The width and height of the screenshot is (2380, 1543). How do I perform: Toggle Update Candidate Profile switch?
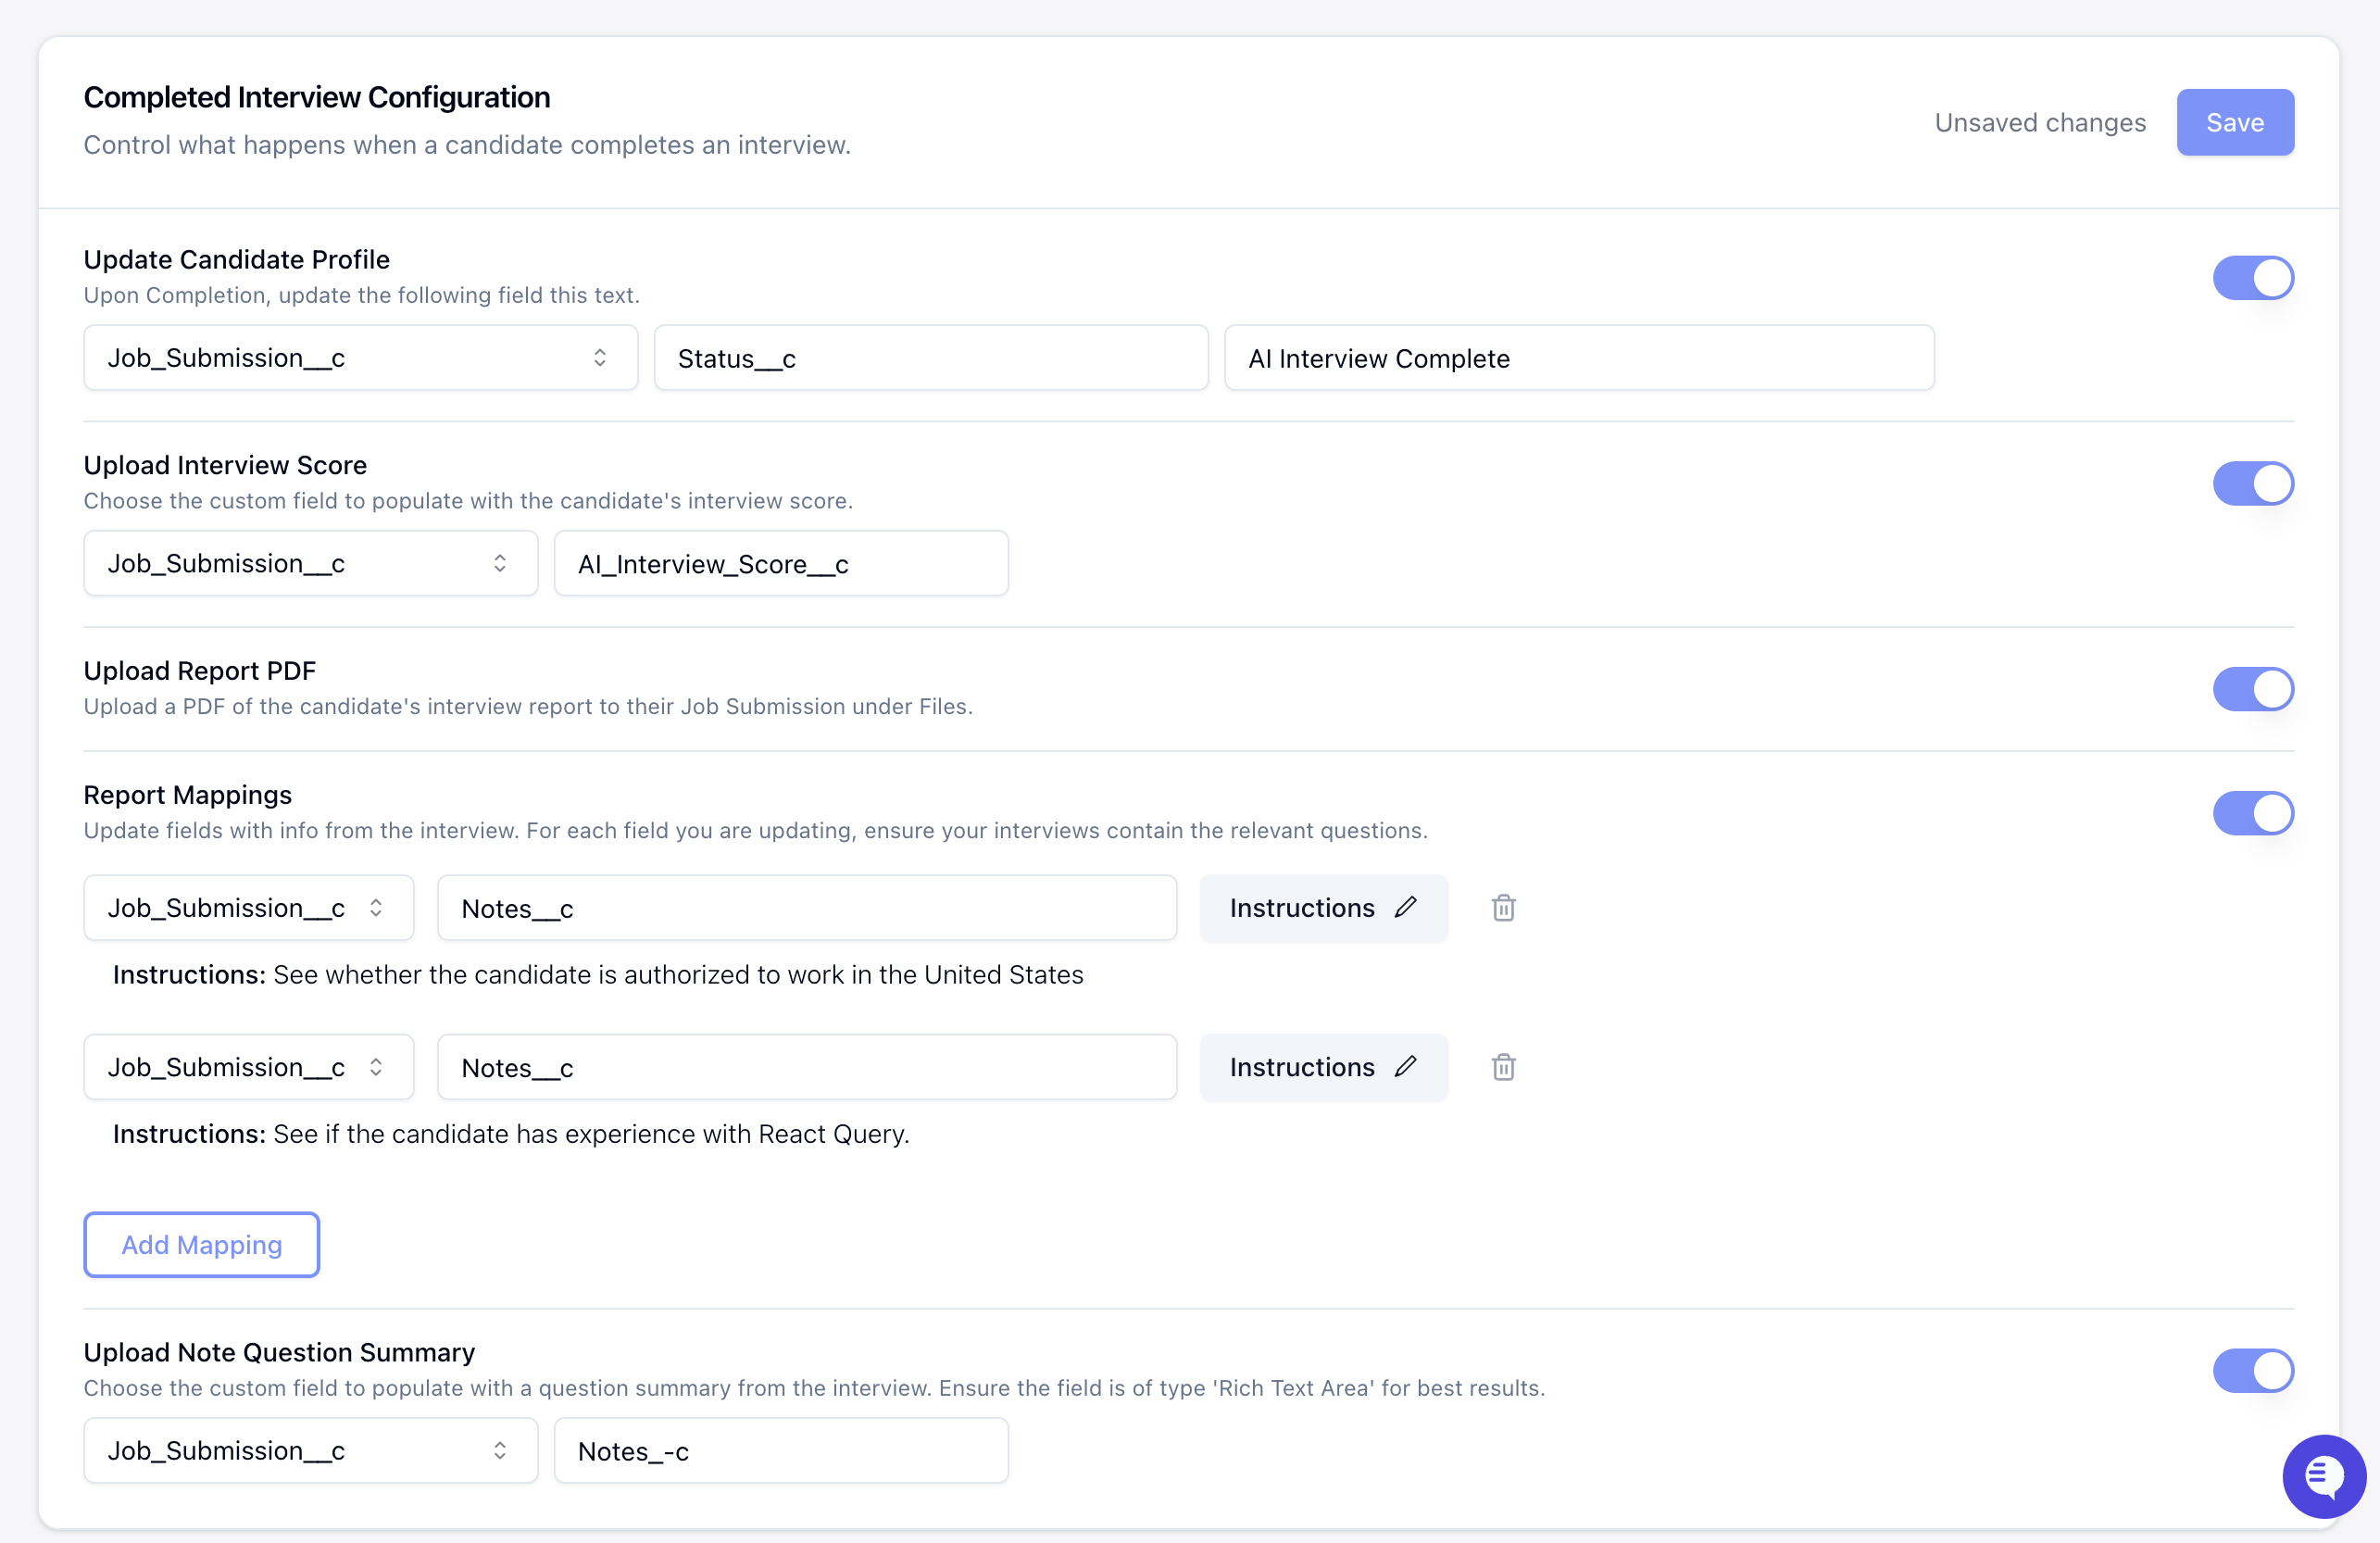(x=2252, y=278)
